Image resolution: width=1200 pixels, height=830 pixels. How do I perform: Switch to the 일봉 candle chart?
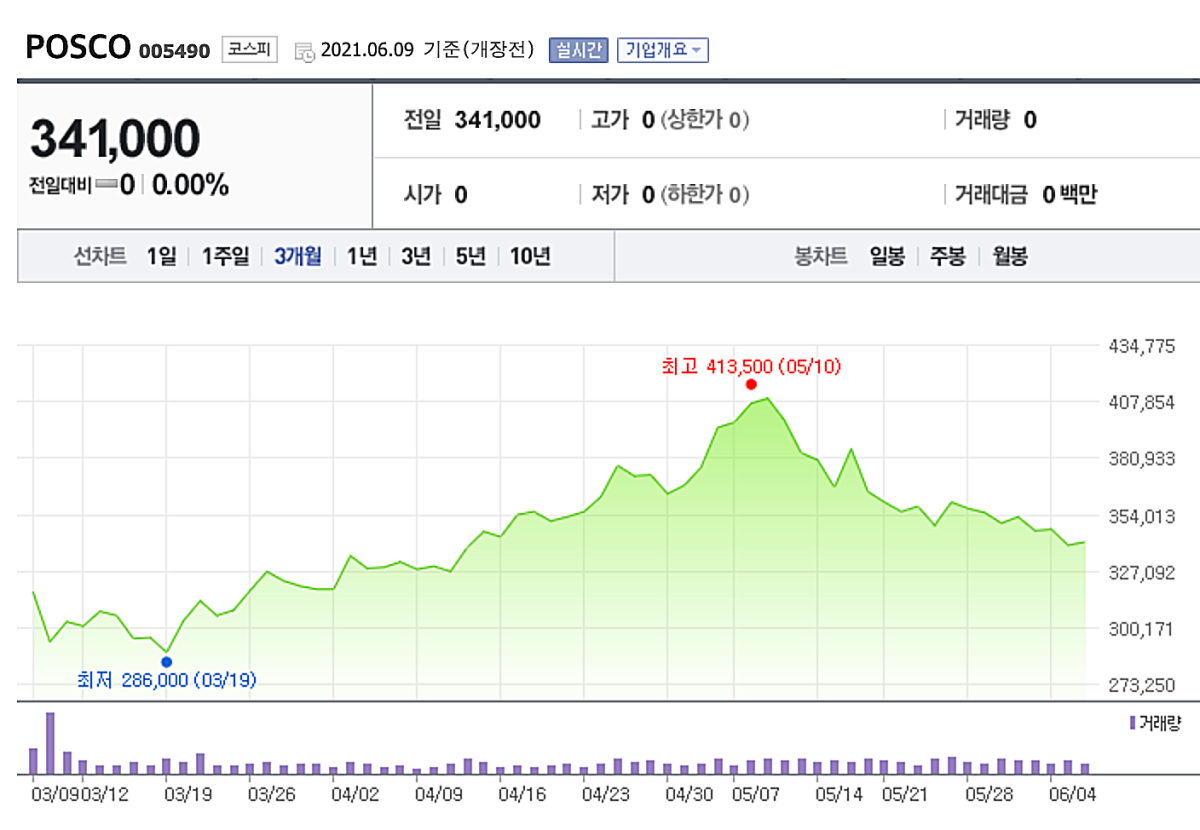[887, 256]
